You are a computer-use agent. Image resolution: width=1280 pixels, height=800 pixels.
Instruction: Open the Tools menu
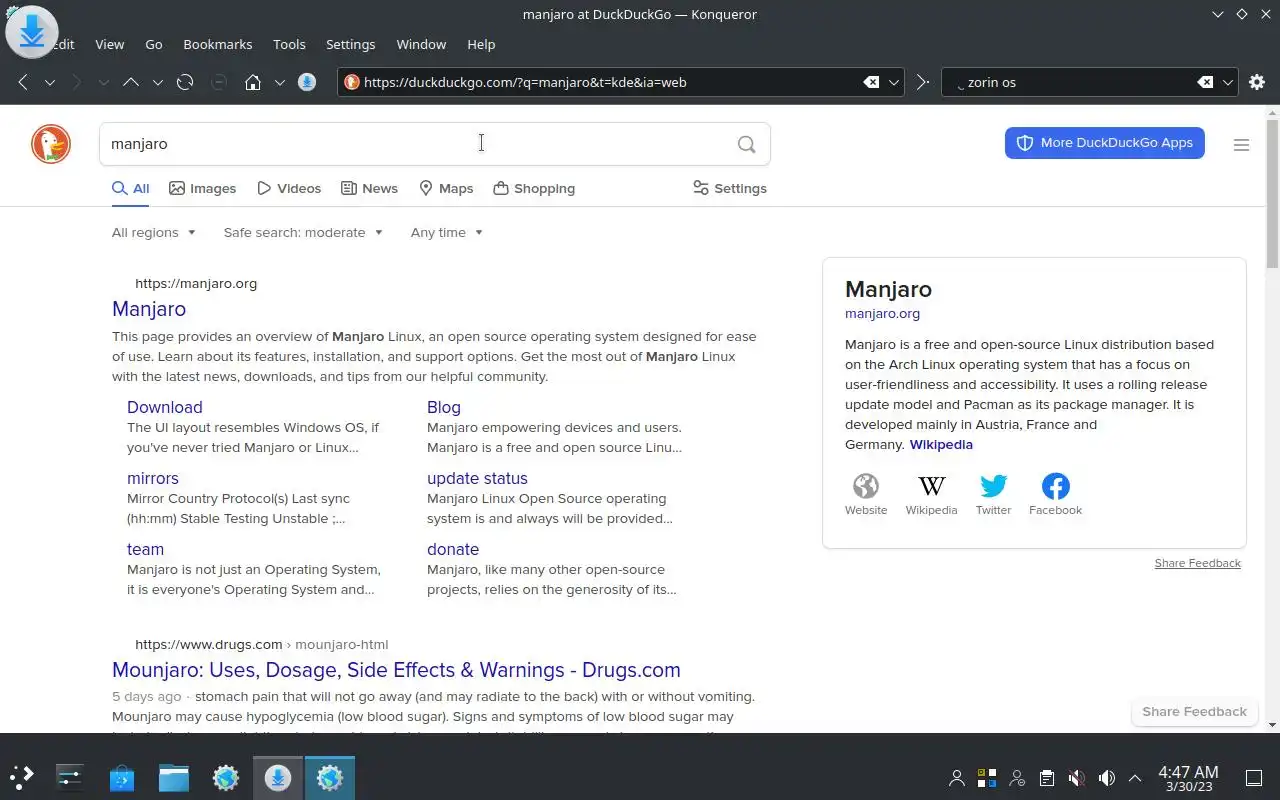pyautogui.click(x=289, y=44)
